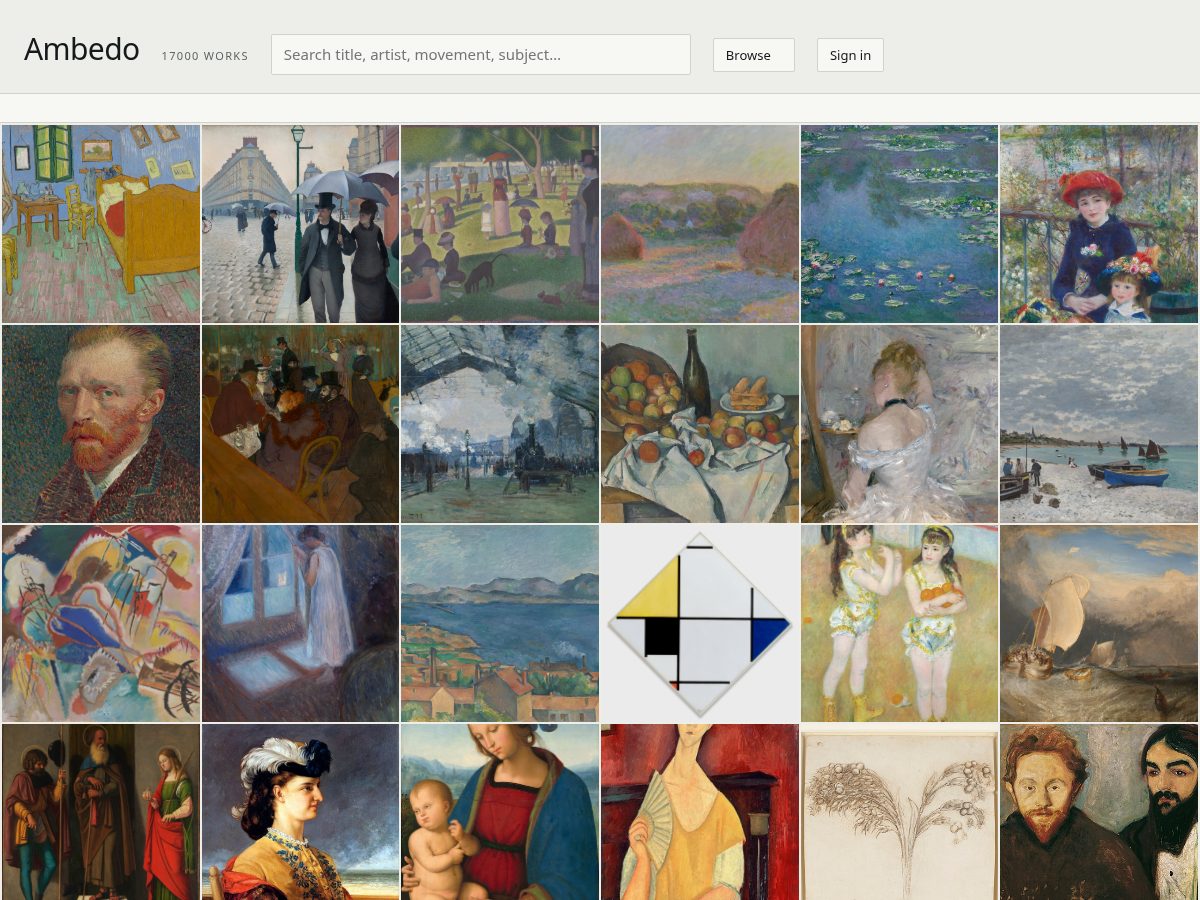Open Van Gogh's self-portrait thumbnail
Image resolution: width=1200 pixels, height=900 pixels.
pyautogui.click(x=101, y=424)
